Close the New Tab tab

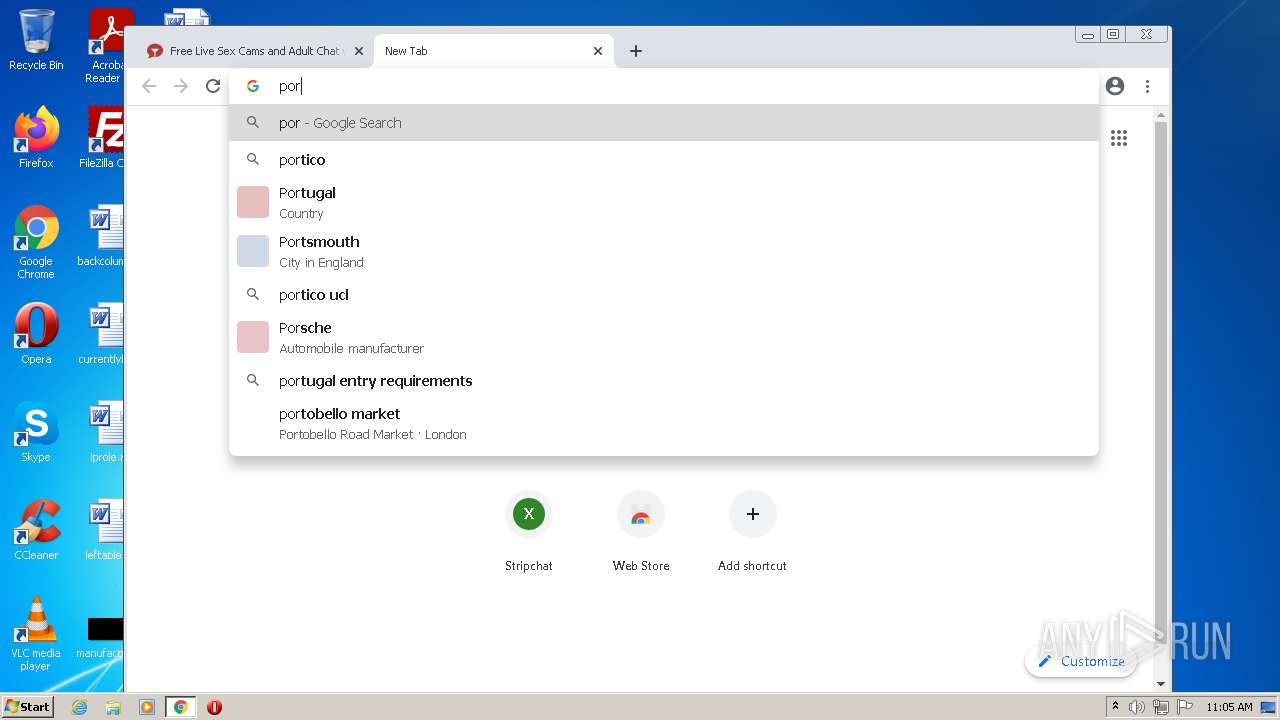(x=598, y=51)
